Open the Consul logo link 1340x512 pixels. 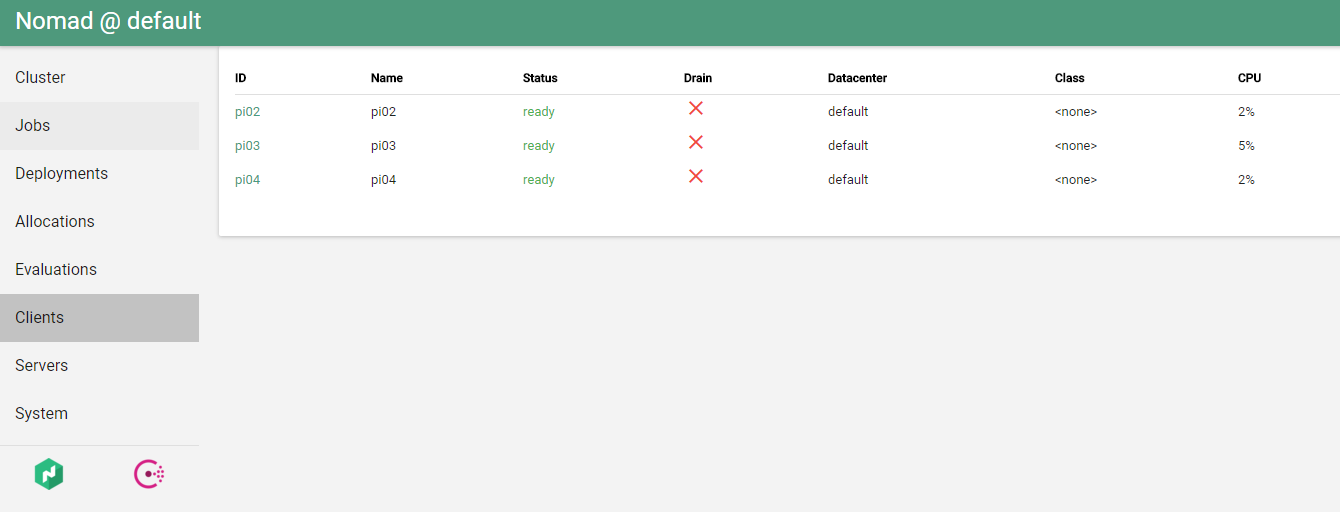pyautogui.click(x=149, y=474)
